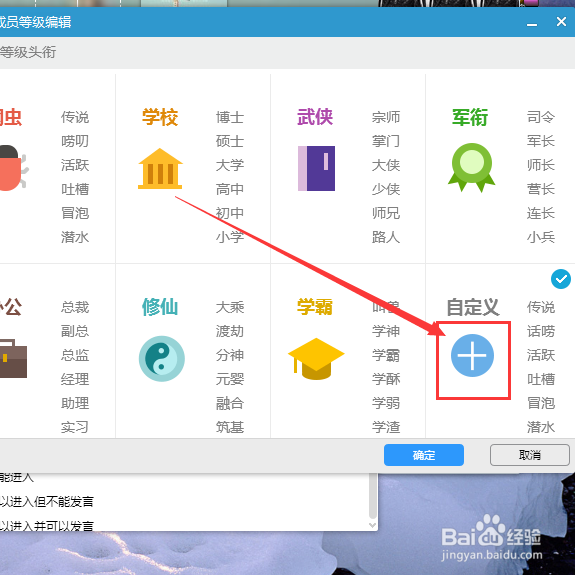The width and height of the screenshot is (575, 575).
Task: Click the custom title plus icon
Action: click(x=472, y=355)
